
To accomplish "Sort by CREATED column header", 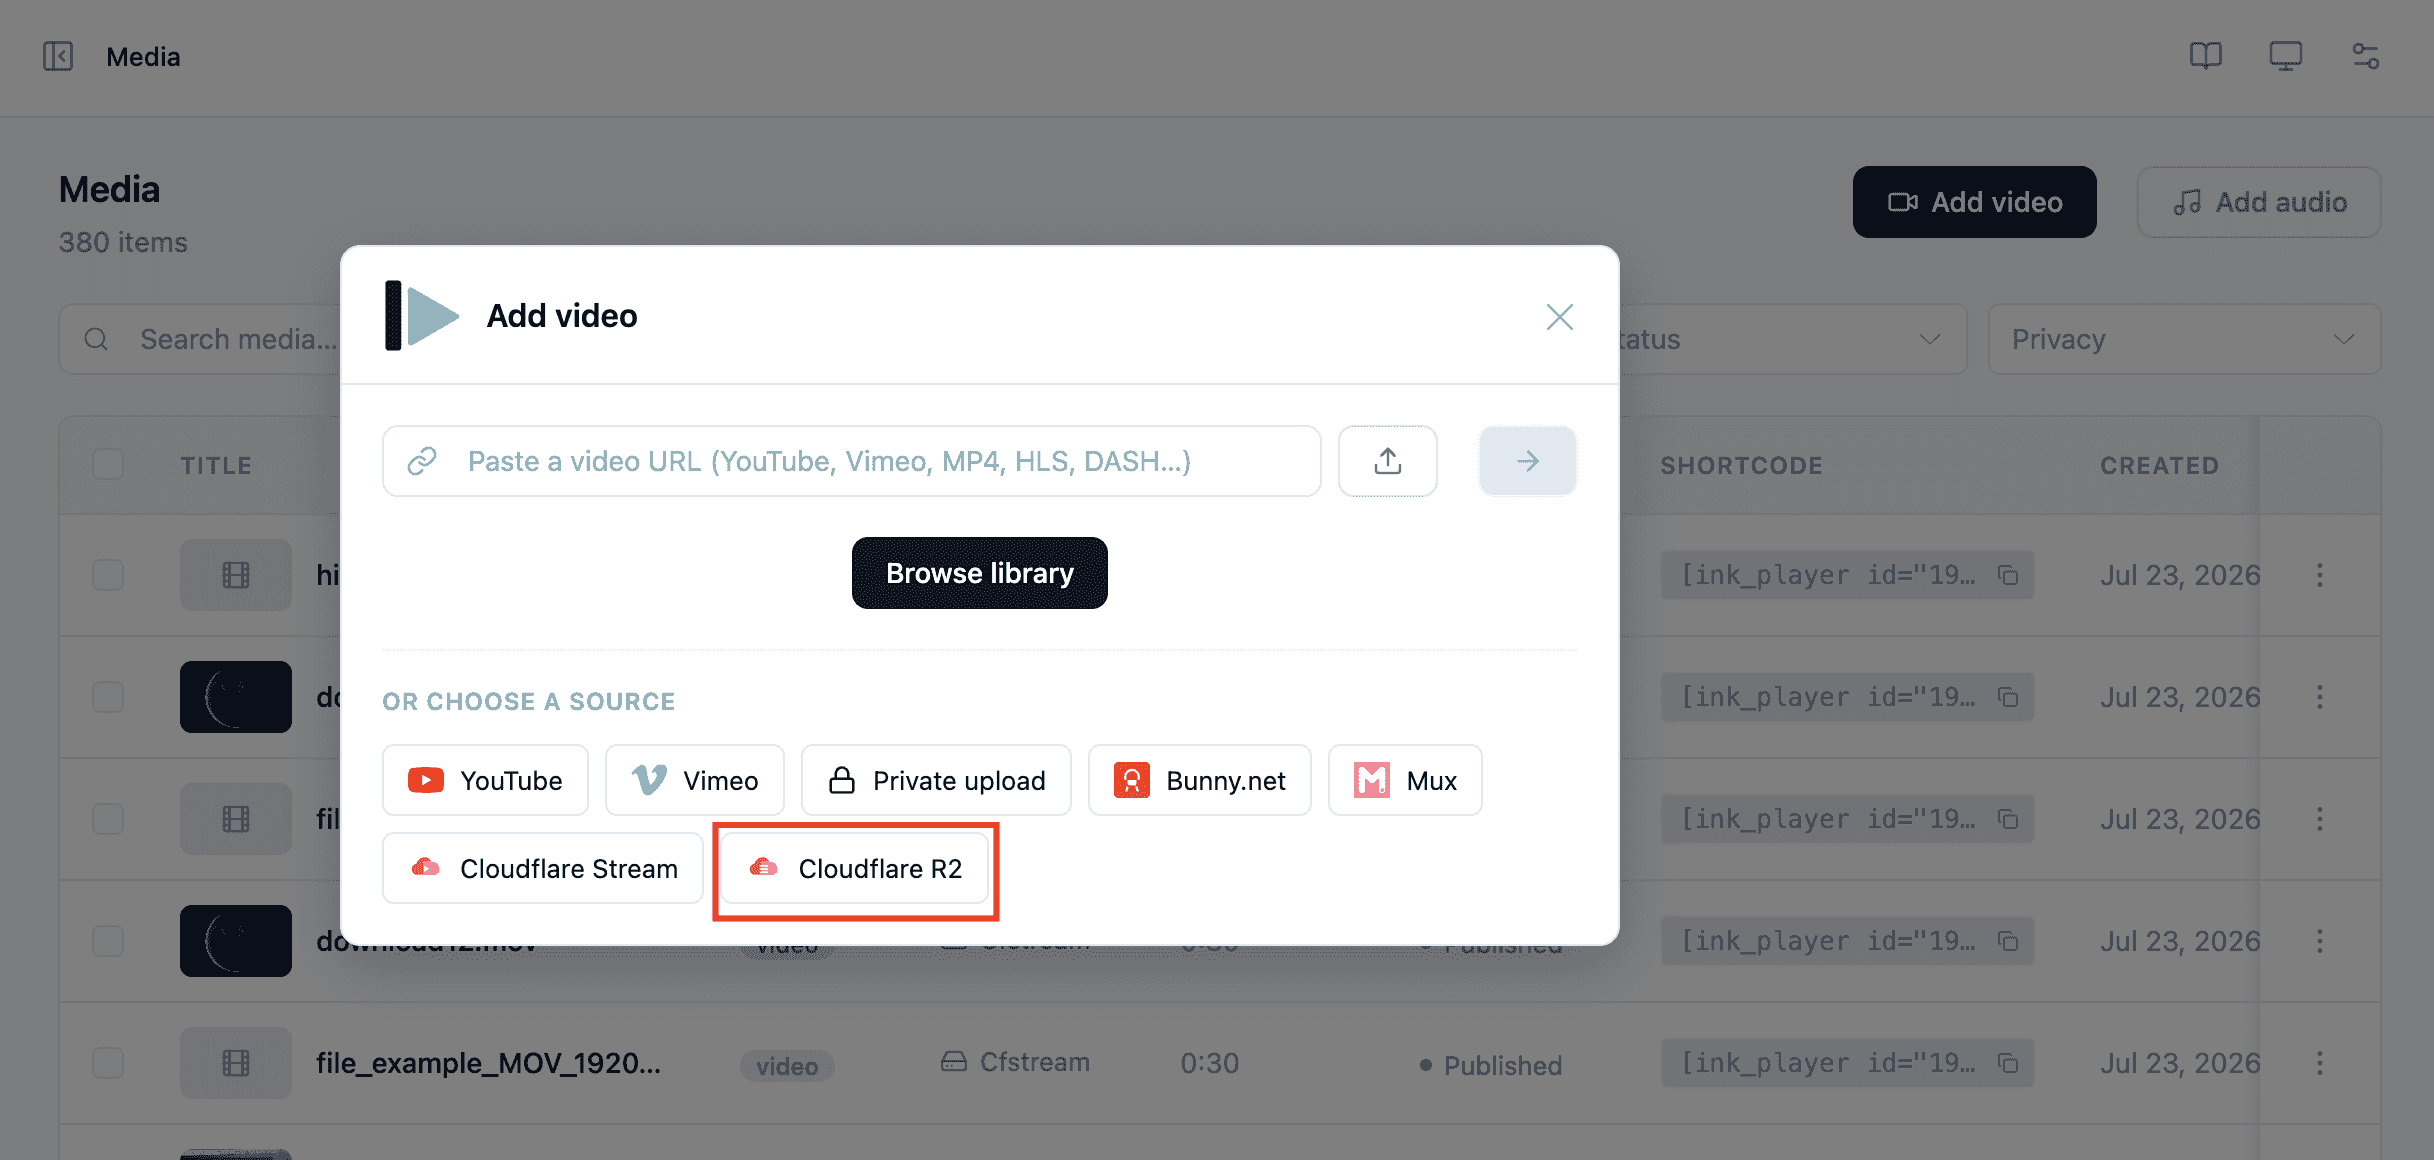I will pyautogui.click(x=2160, y=465).
